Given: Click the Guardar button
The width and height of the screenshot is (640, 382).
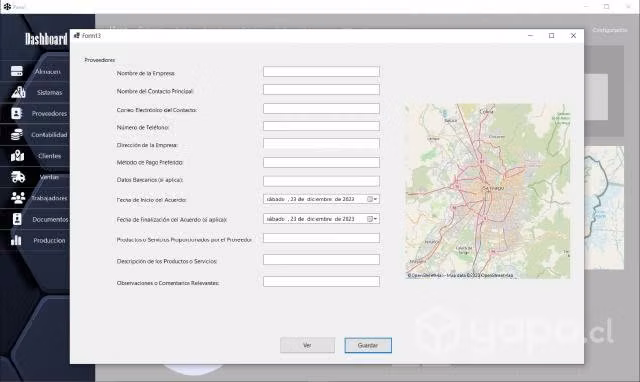Looking at the screenshot, I should [x=368, y=345].
